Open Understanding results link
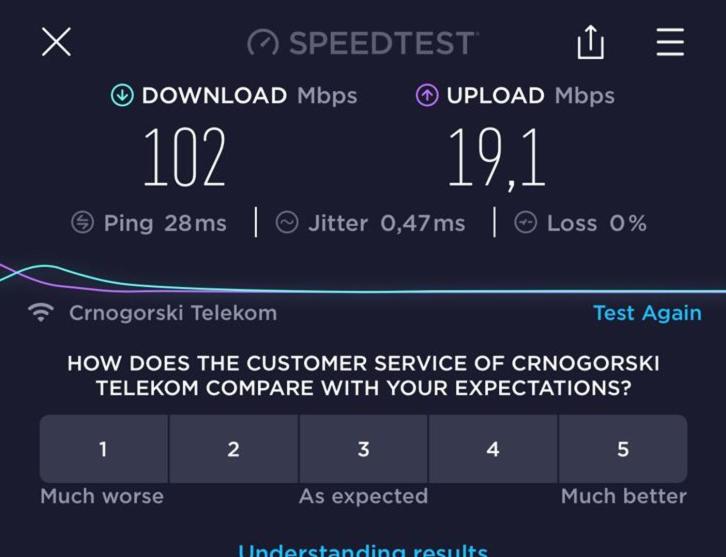The width and height of the screenshot is (726, 557). click(363, 550)
